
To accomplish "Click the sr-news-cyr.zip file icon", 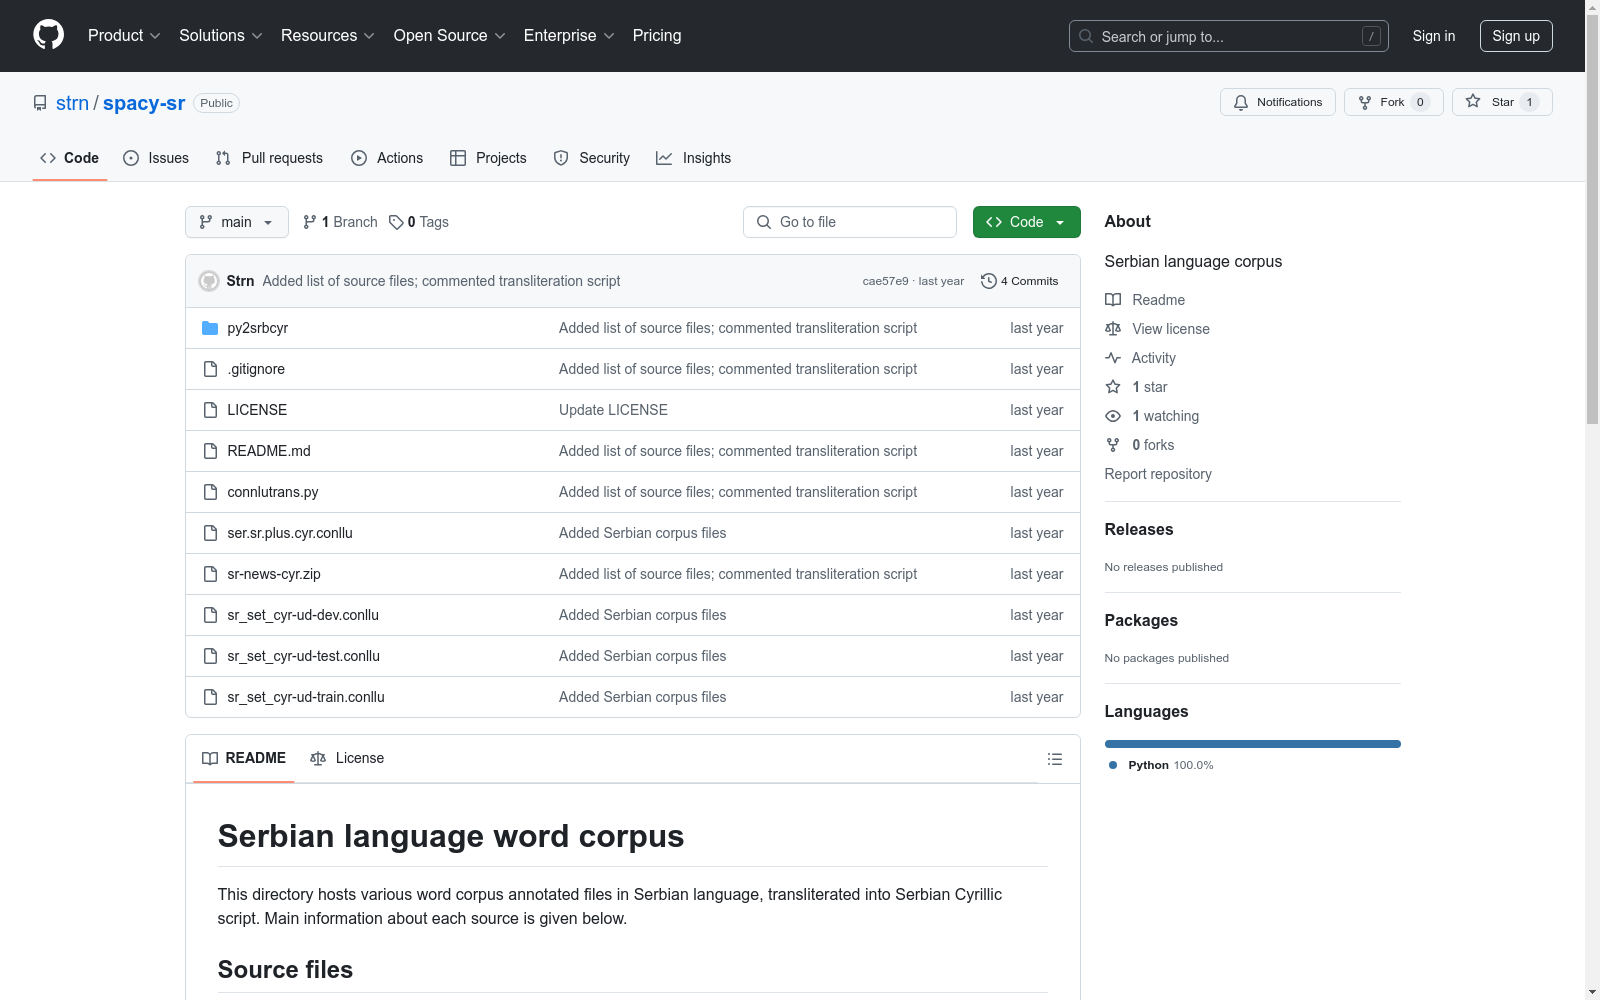I will click(210, 574).
